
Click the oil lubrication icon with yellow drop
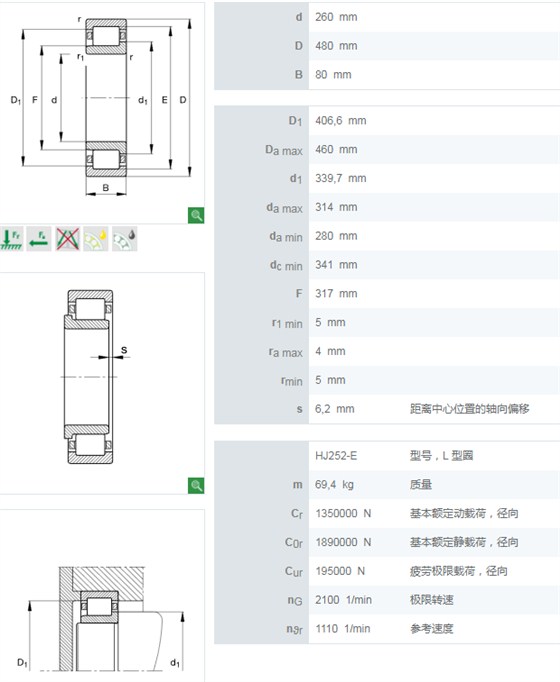click(96, 239)
